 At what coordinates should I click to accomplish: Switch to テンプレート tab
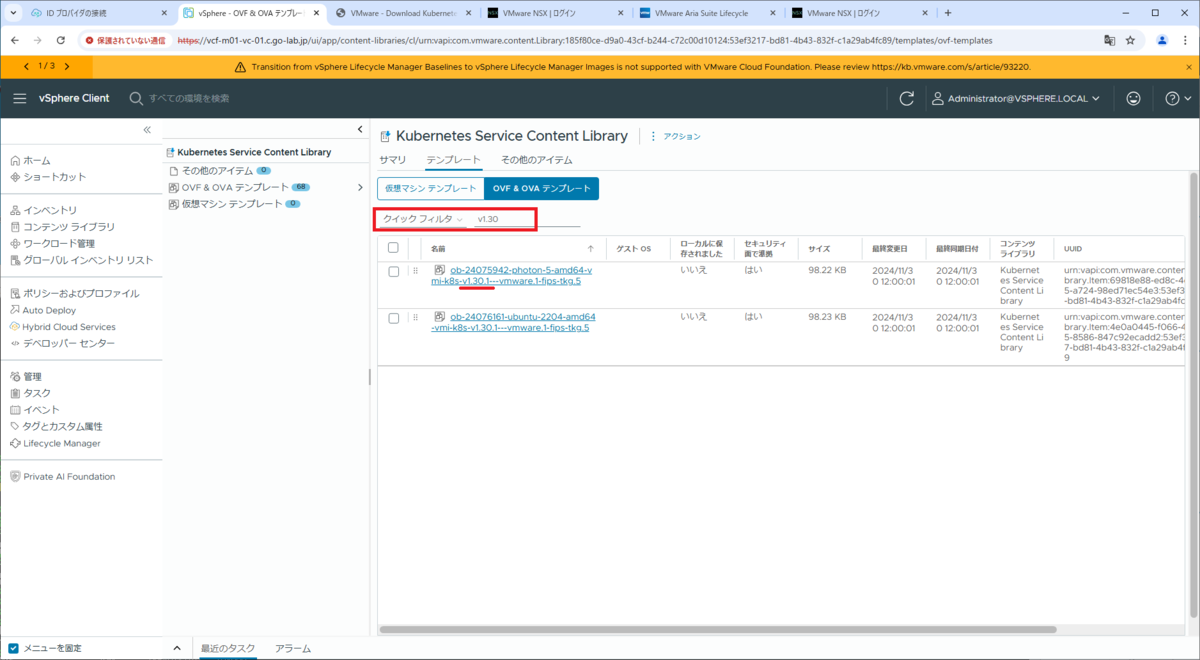454,160
